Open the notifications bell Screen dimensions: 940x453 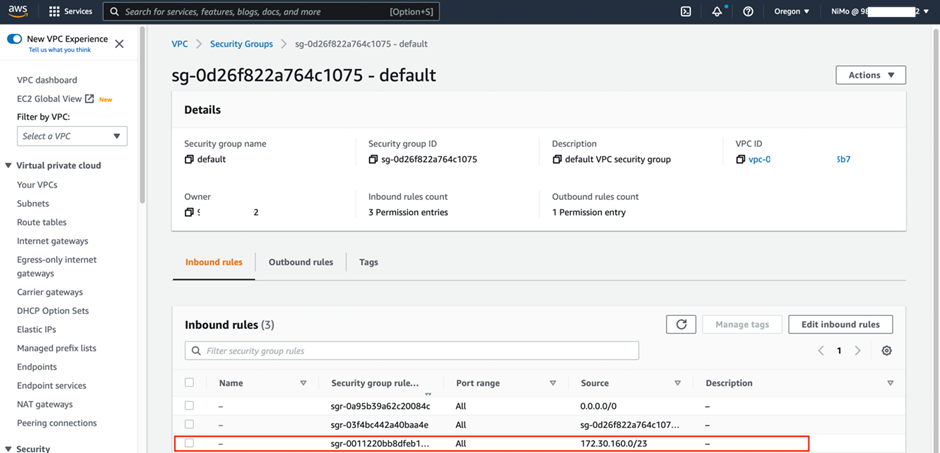point(717,12)
